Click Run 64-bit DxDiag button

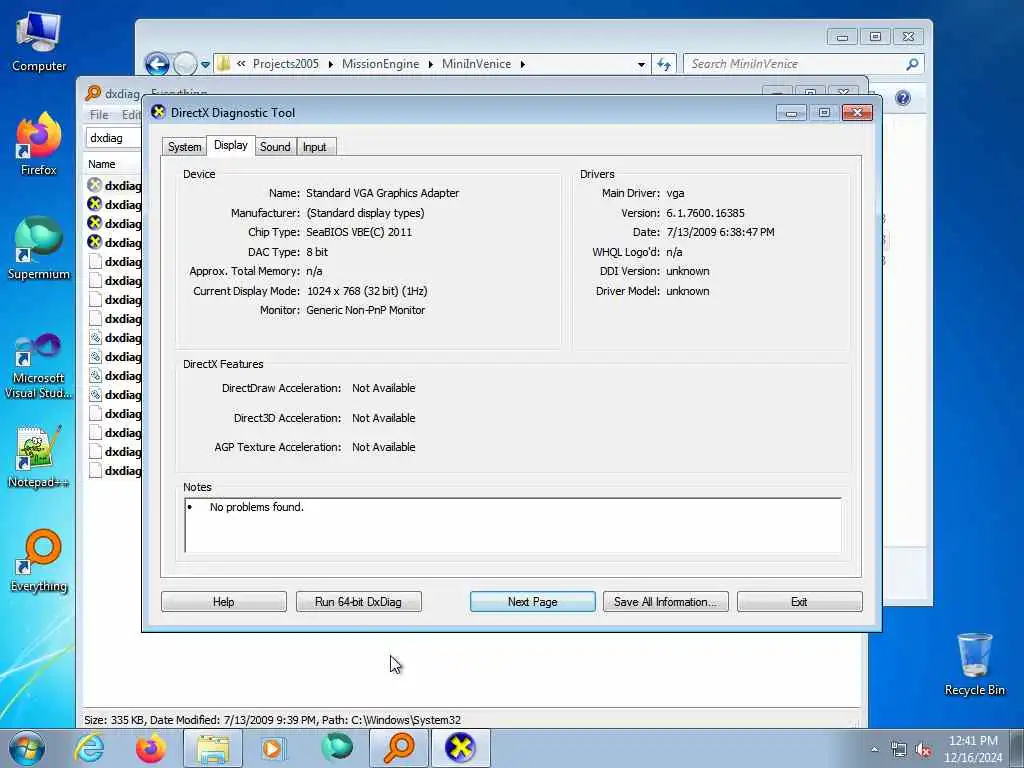359,601
